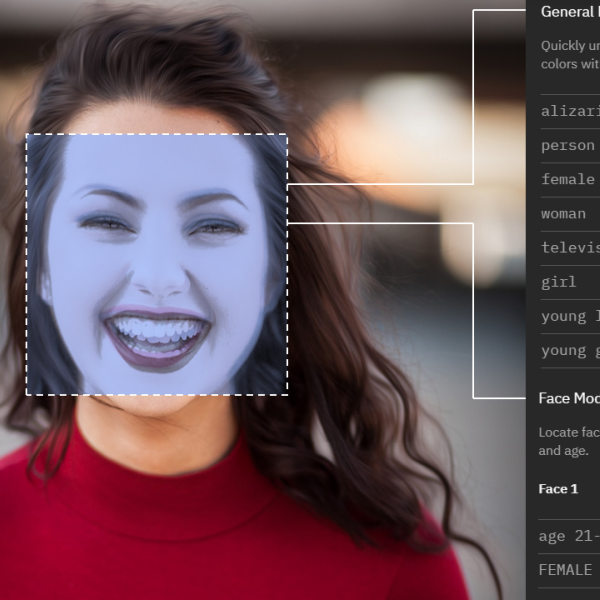Click the "age 21-" result row
The image size is (600, 600).
pos(569,536)
